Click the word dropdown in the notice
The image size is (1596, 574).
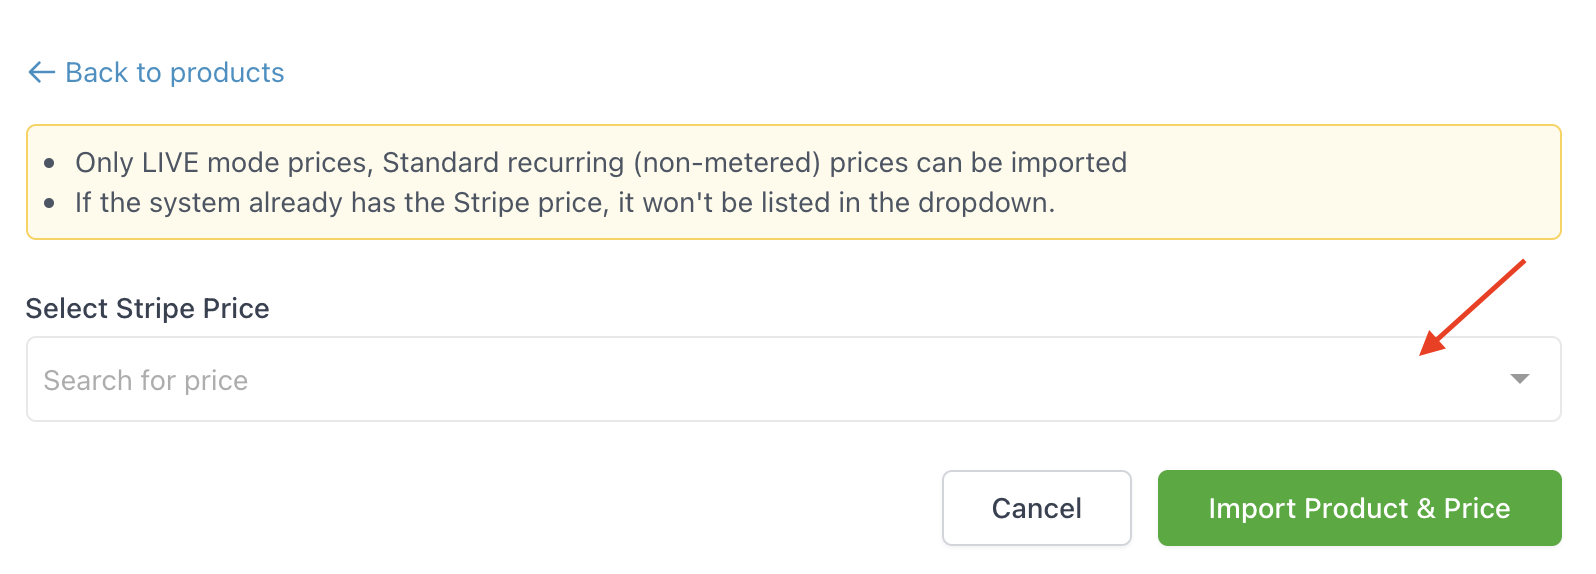[984, 203]
